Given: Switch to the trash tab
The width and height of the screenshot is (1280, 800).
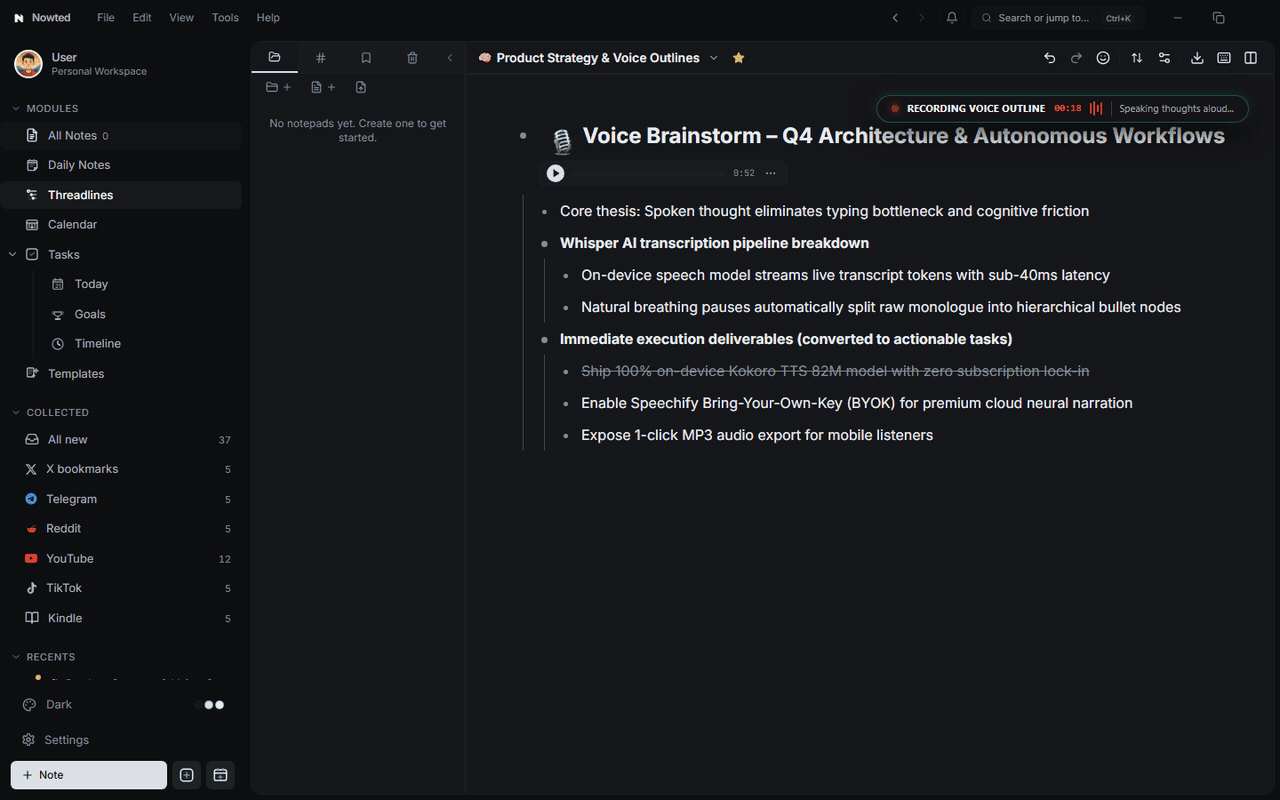Looking at the screenshot, I should [x=412, y=58].
